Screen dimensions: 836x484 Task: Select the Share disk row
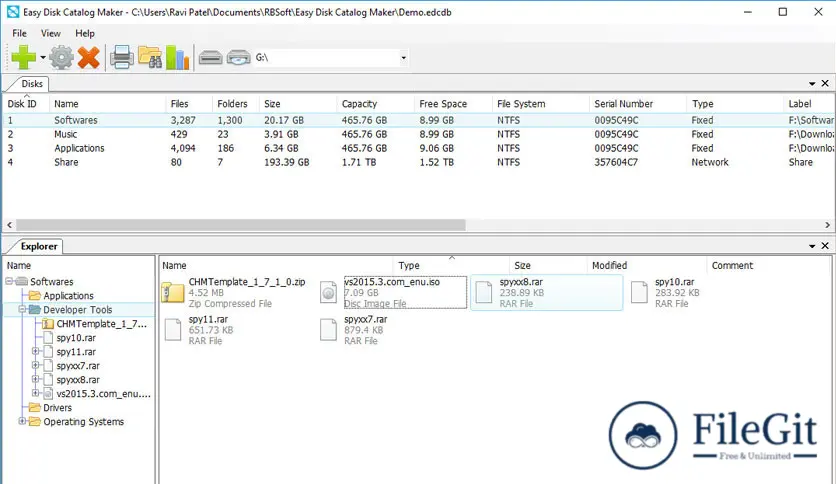418,162
